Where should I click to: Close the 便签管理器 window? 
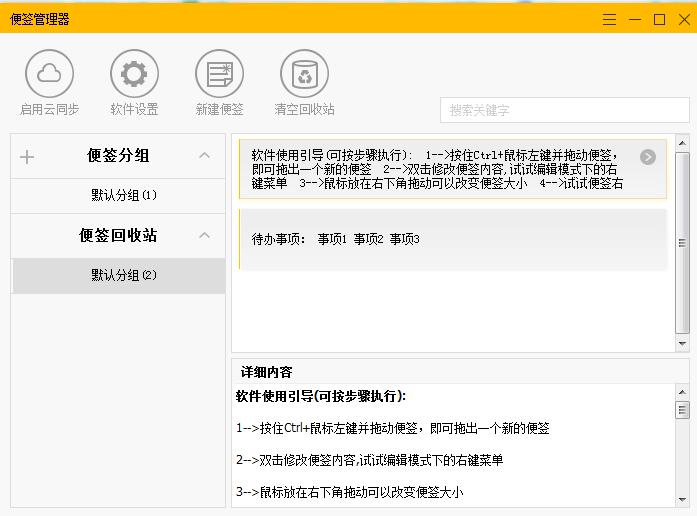pos(685,20)
